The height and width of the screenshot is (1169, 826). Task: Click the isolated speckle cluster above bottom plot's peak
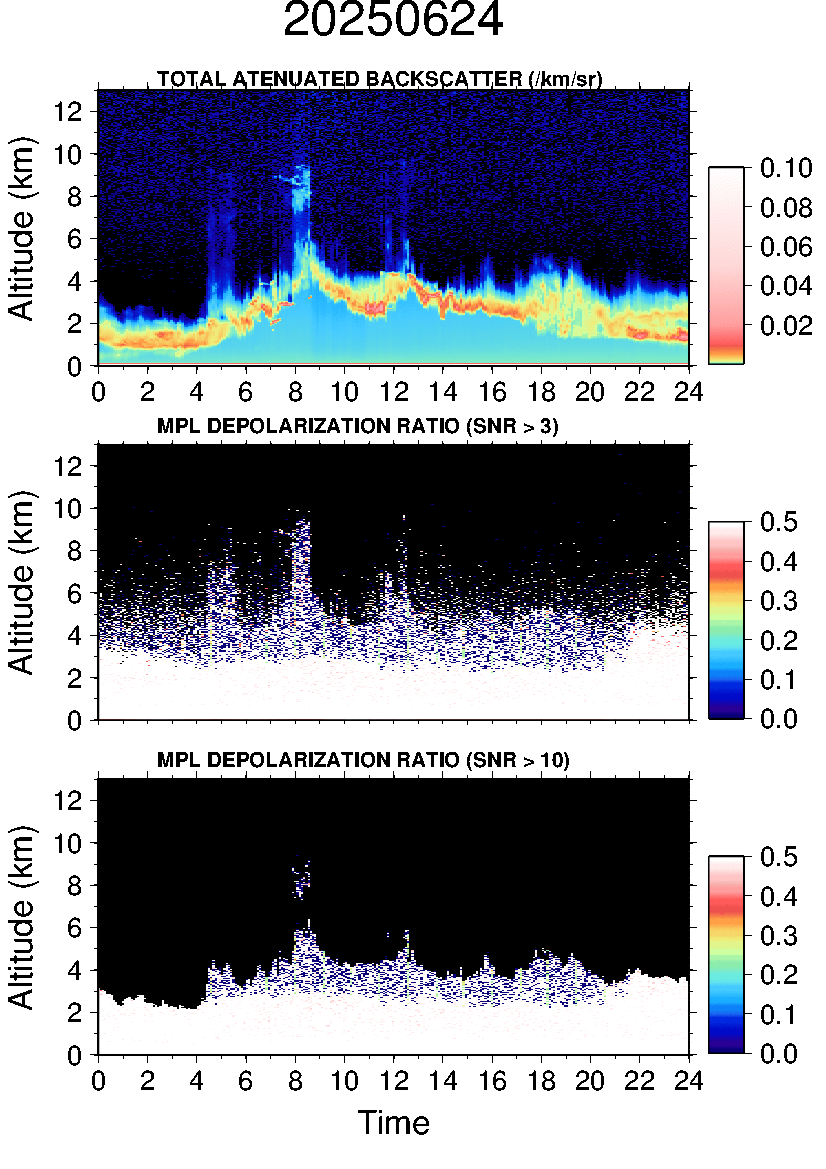(x=303, y=877)
